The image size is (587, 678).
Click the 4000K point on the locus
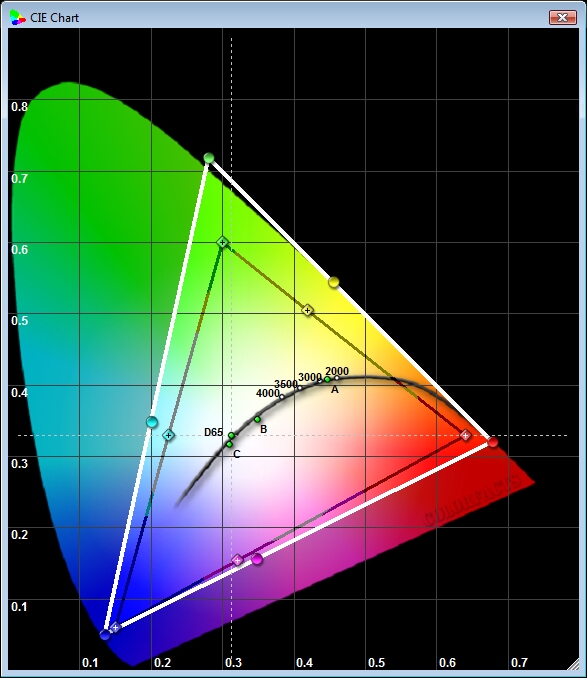pos(282,397)
